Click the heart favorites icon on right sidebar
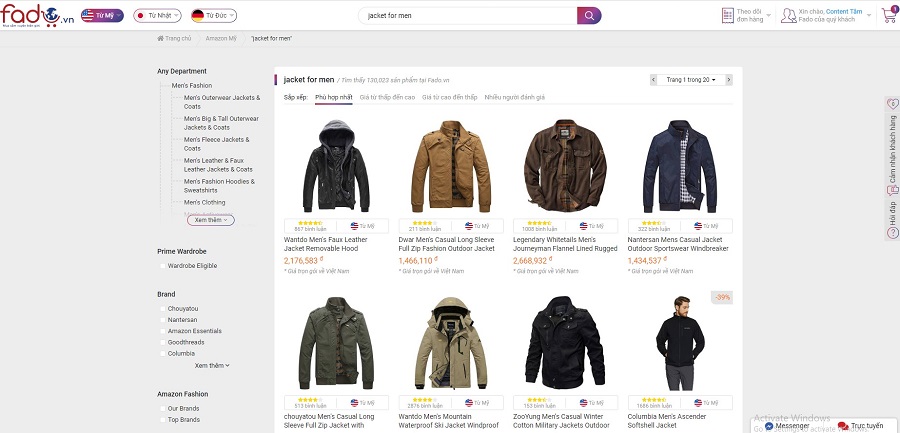This screenshot has height=433, width=900. pos(893,104)
